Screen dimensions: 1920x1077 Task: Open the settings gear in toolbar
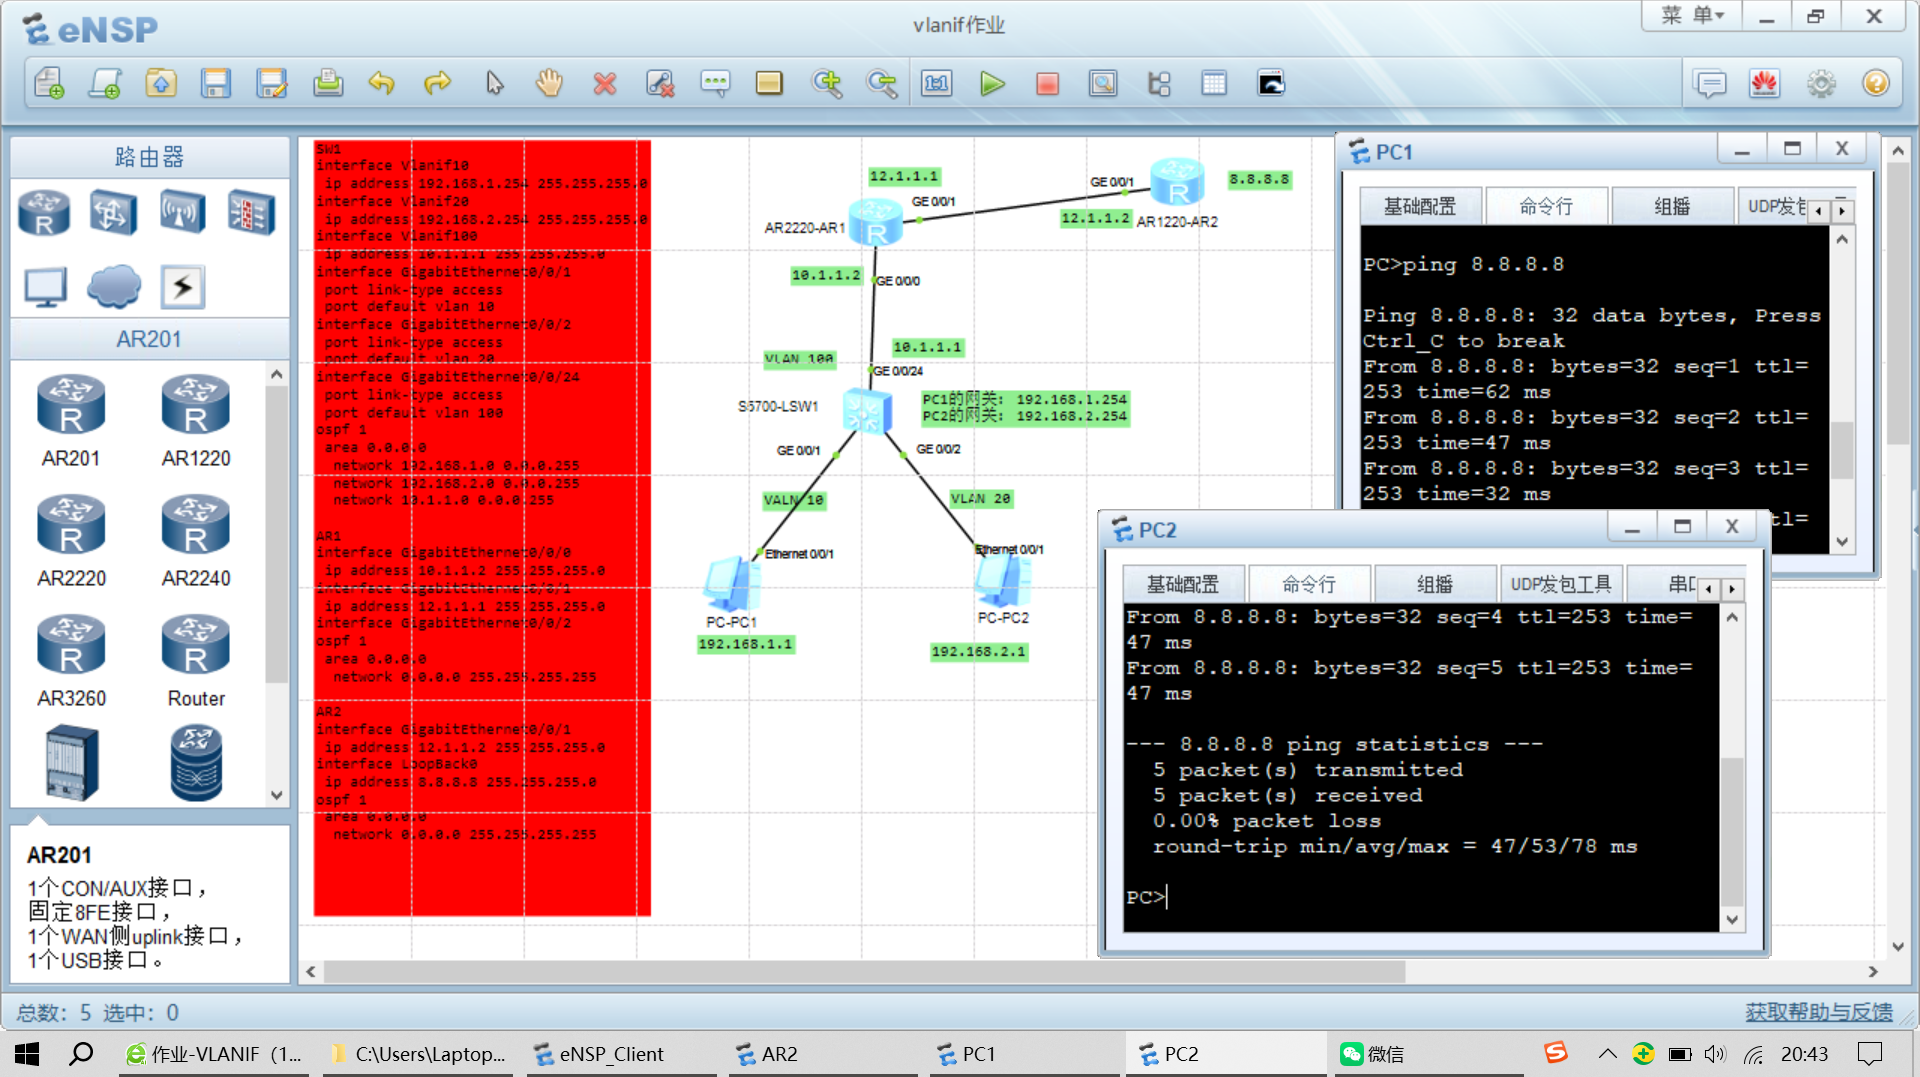[x=1821, y=84]
